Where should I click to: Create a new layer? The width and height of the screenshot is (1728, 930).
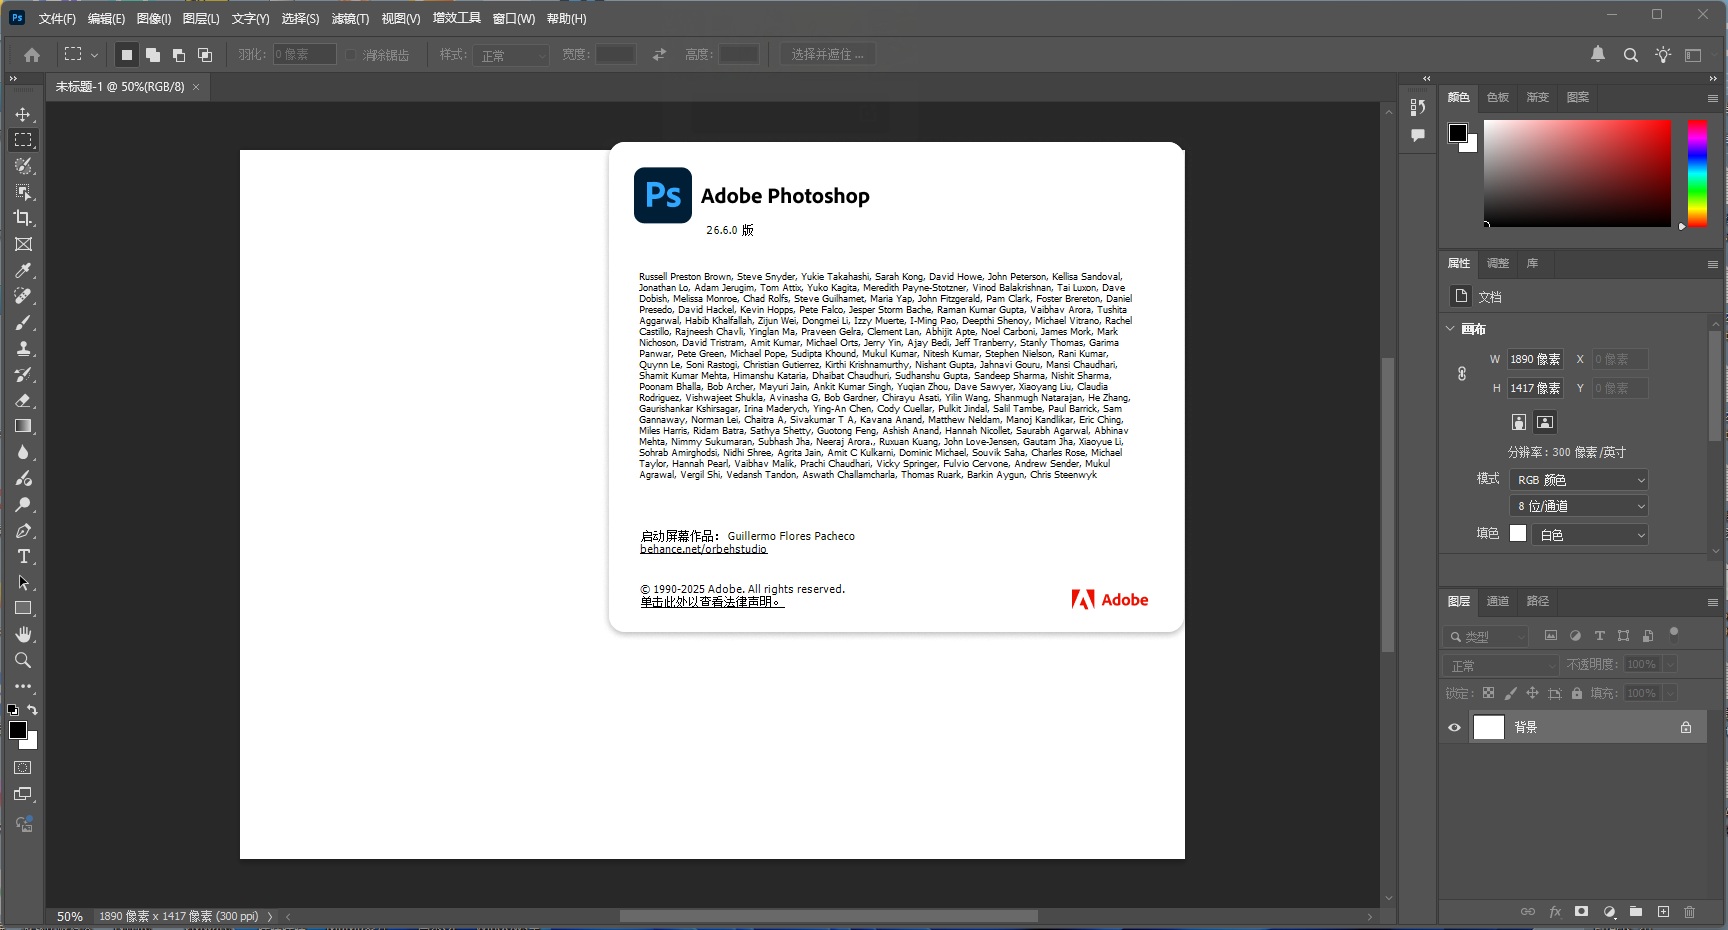(x=1663, y=911)
